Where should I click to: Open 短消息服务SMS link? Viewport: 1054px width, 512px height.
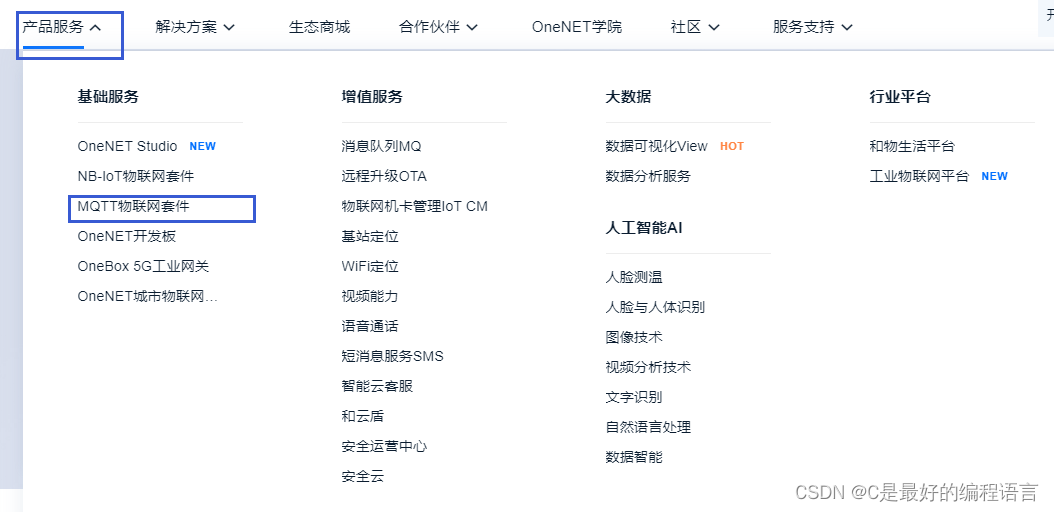(x=393, y=356)
